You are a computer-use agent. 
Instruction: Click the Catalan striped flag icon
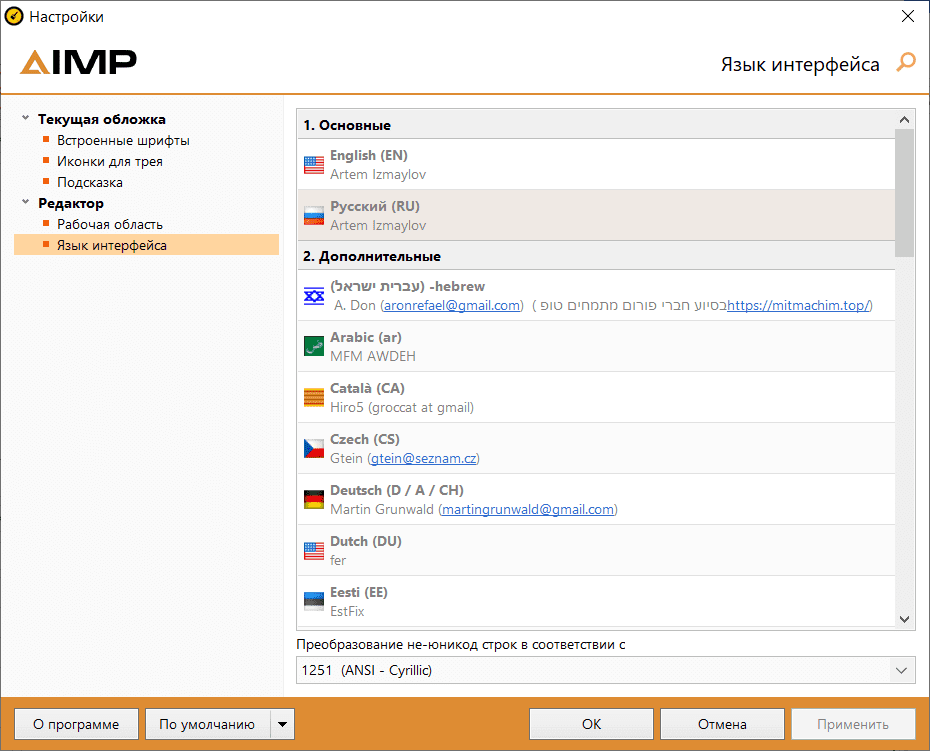[x=314, y=397]
